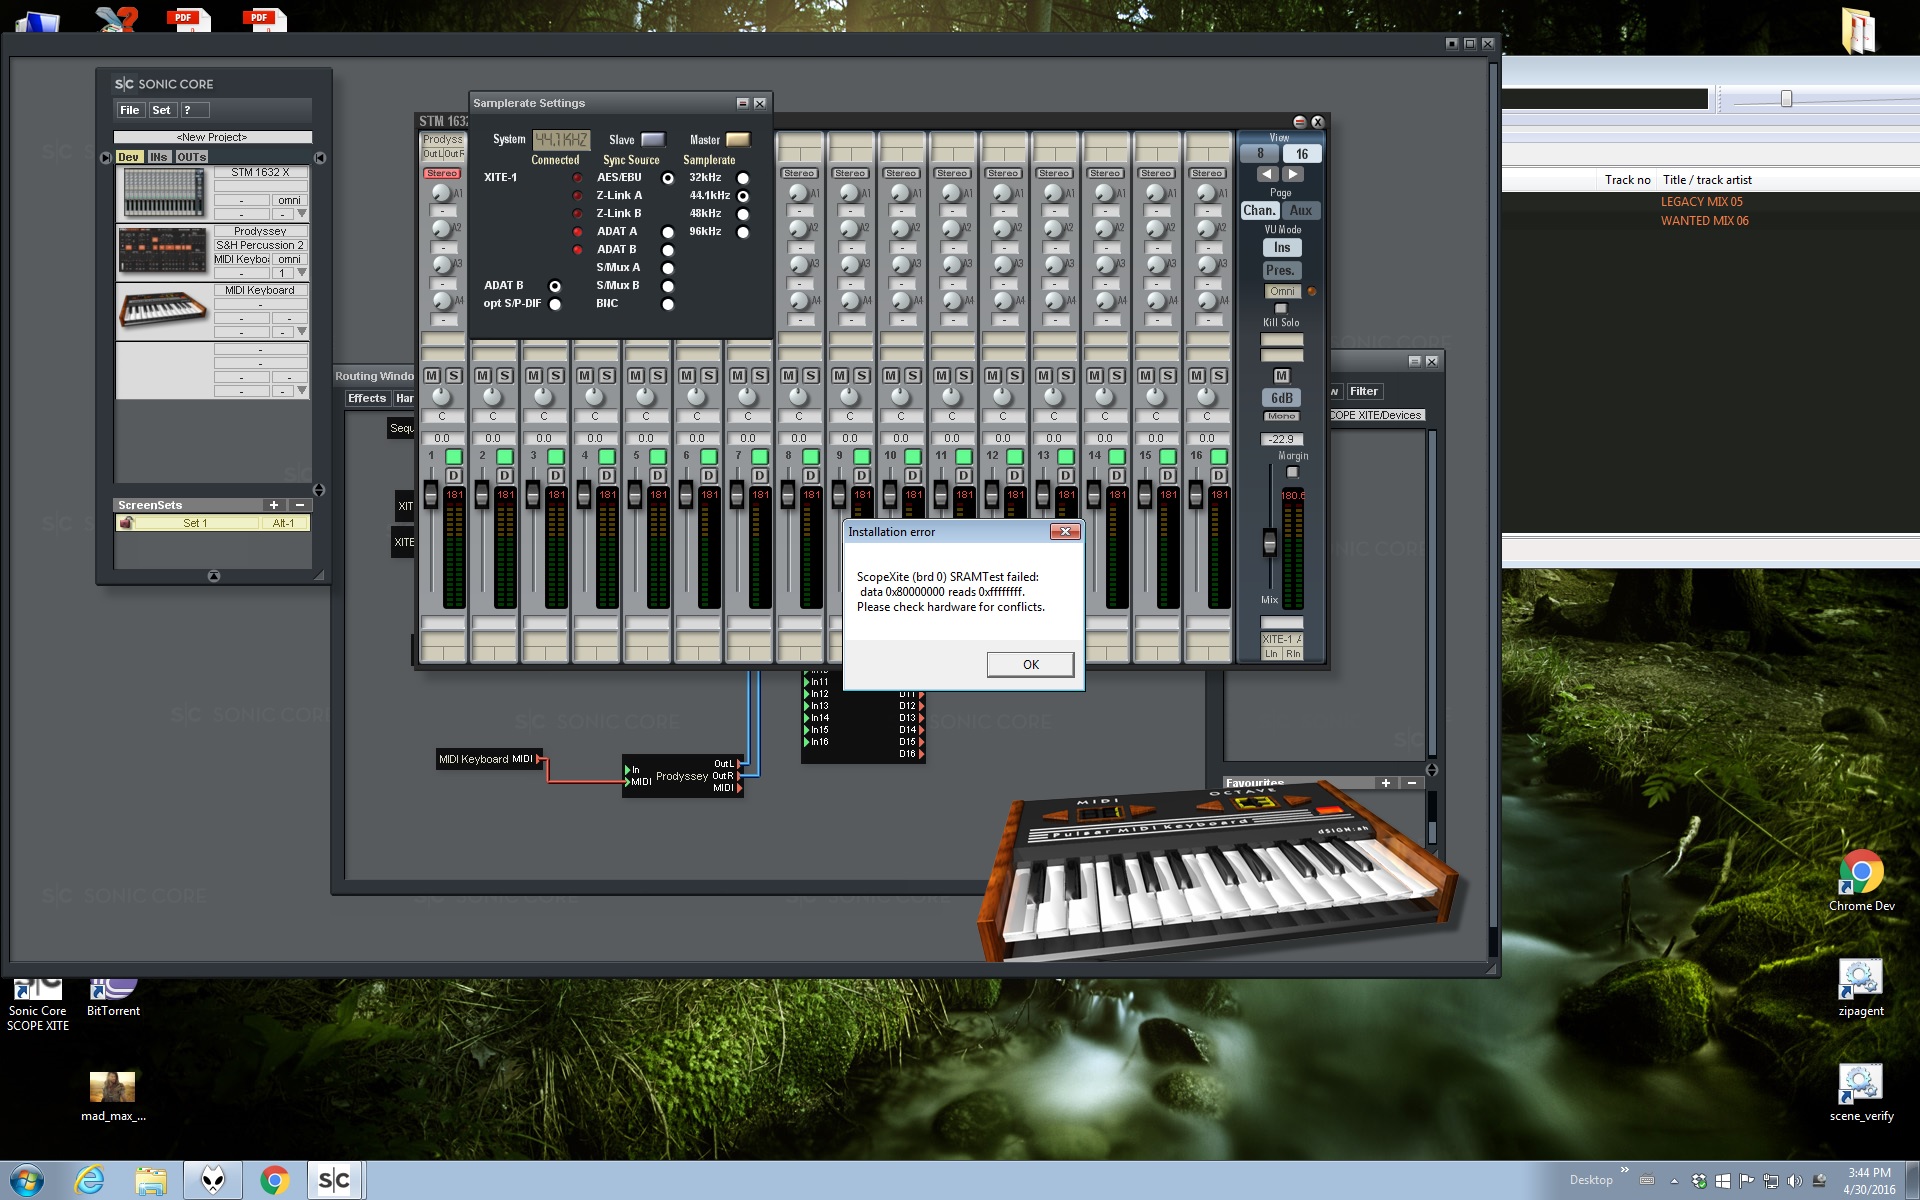1920x1200 pixels.
Task: Click the Kill Solo button
Action: (1280, 309)
